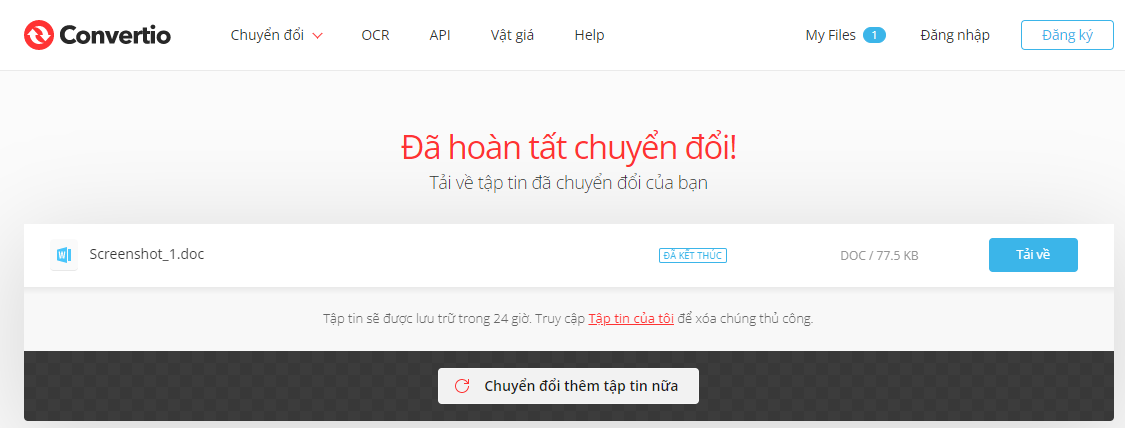Click the Tập tin của tôi link
Screen dimensions: 1125x428
[631, 319]
